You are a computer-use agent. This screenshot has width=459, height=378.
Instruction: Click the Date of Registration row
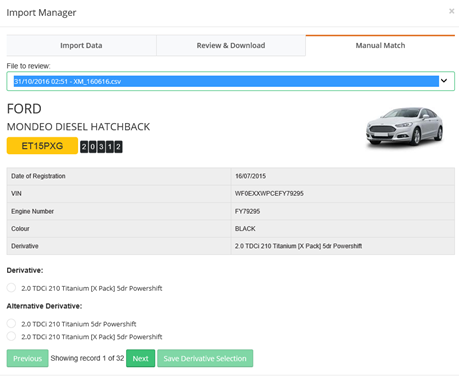(x=231, y=176)
